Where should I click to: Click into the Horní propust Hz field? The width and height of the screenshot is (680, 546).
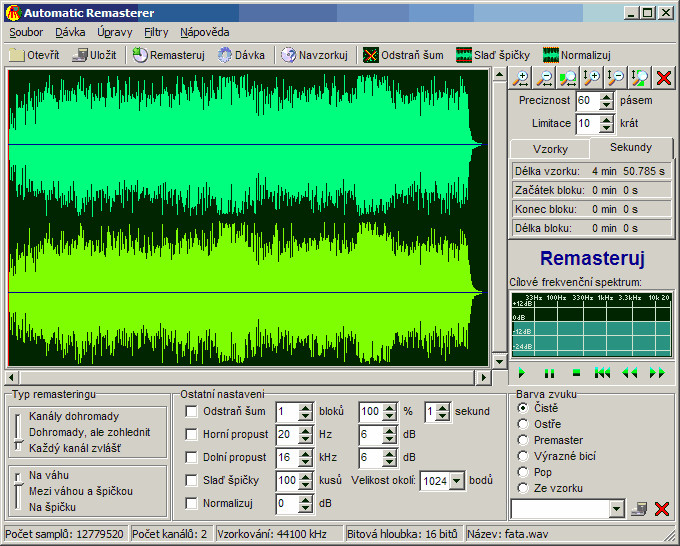click(x=286, y=434)
